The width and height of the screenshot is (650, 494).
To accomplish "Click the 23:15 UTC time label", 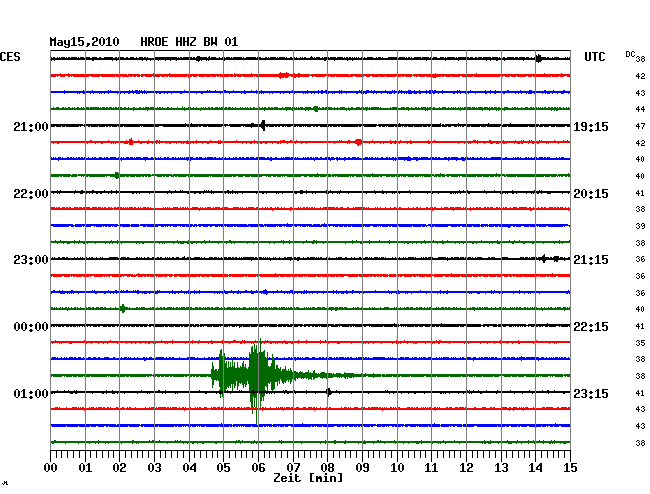I will (x=591, y=393).
